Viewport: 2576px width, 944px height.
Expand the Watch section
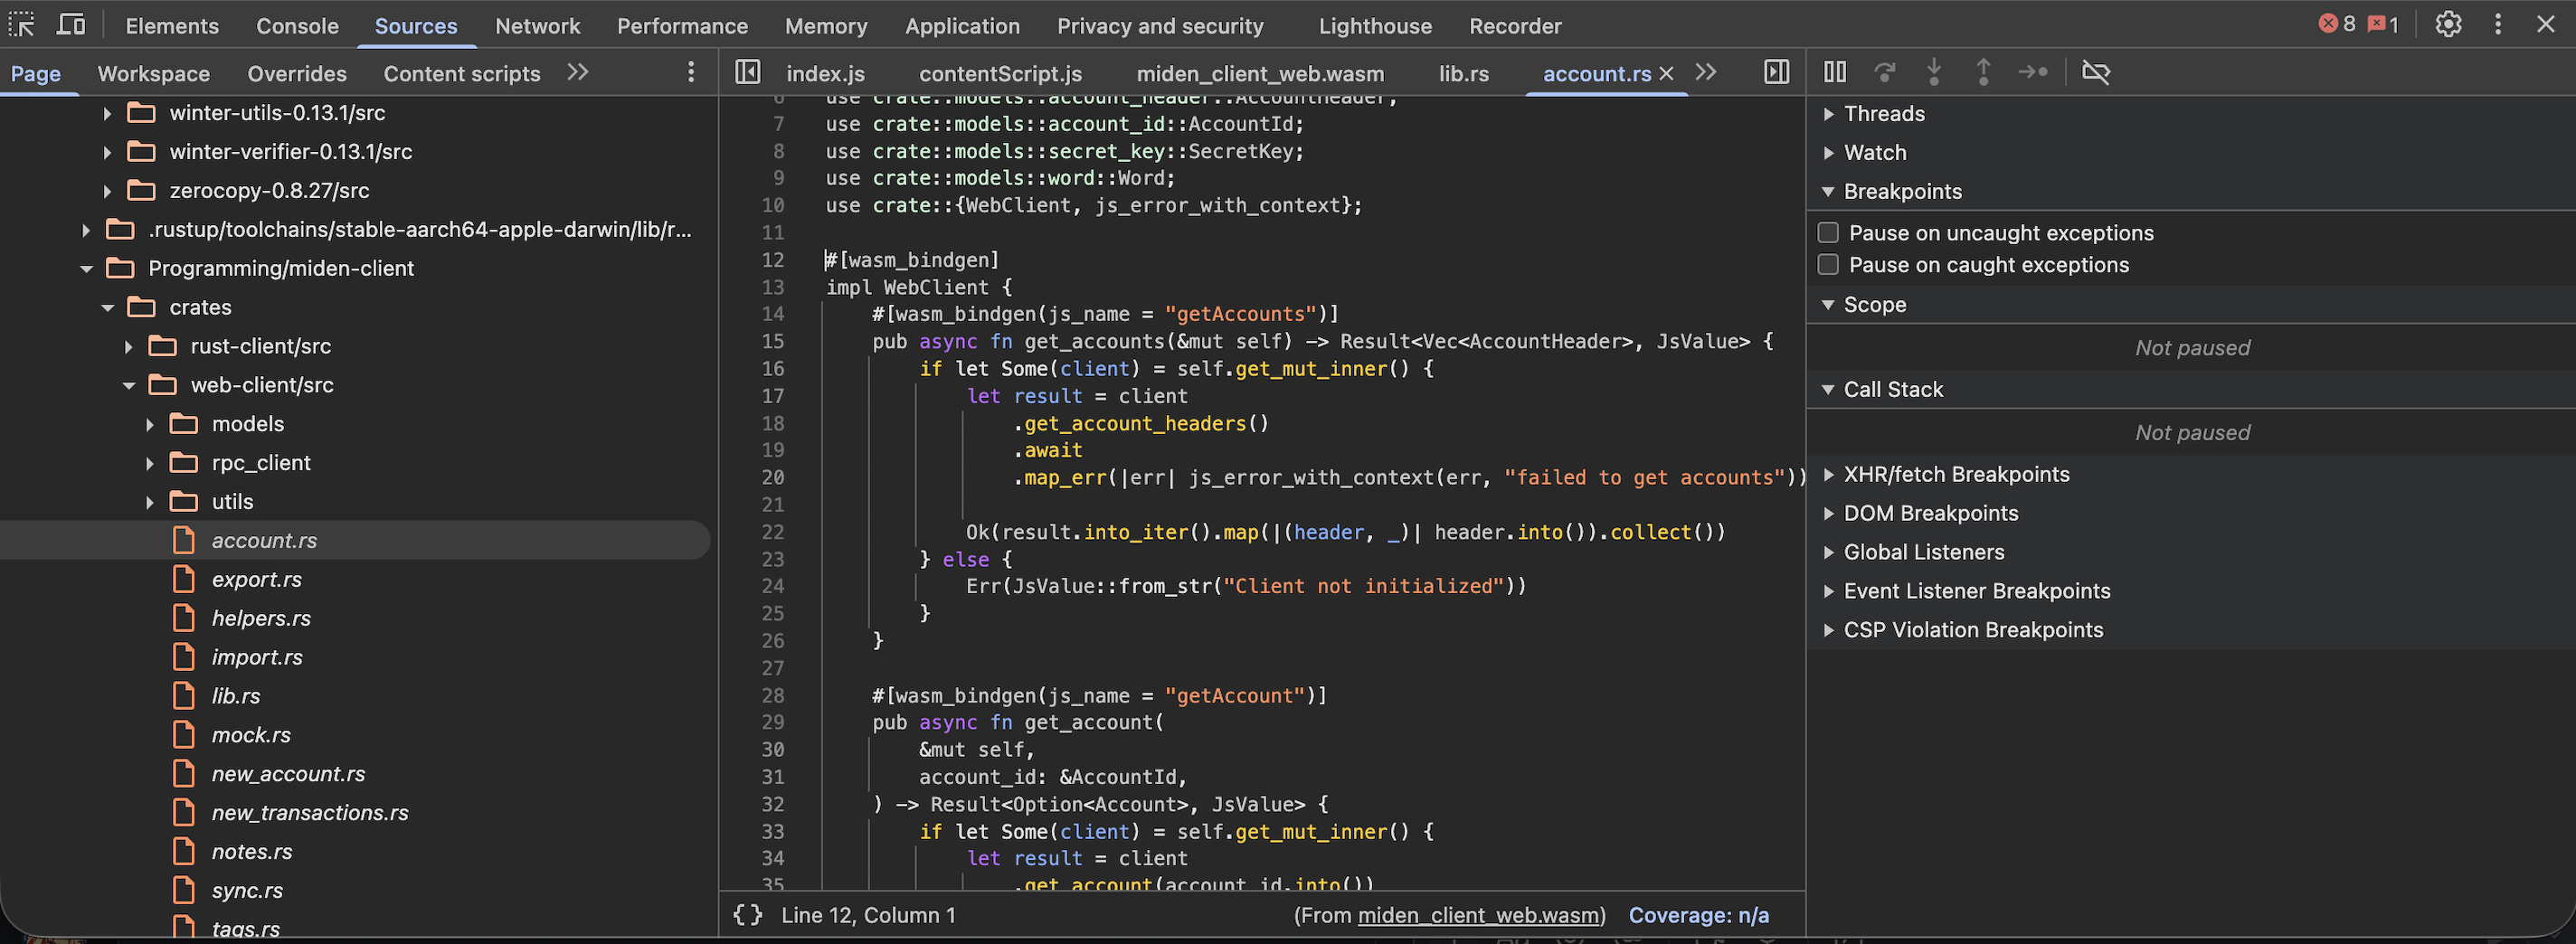pyautogui.click(x=1875, y=153)
